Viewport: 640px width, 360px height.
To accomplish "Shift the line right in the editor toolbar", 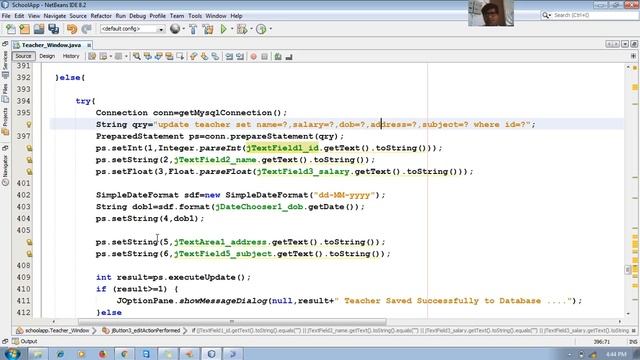I will point(240,56).
